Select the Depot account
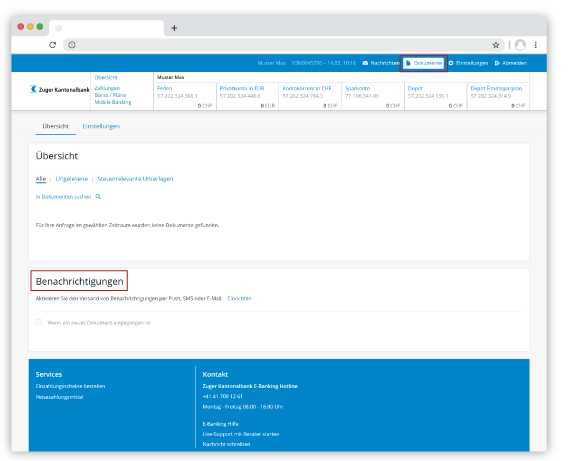This screenshot has height=461, width=574. click(x=436, y=96)
